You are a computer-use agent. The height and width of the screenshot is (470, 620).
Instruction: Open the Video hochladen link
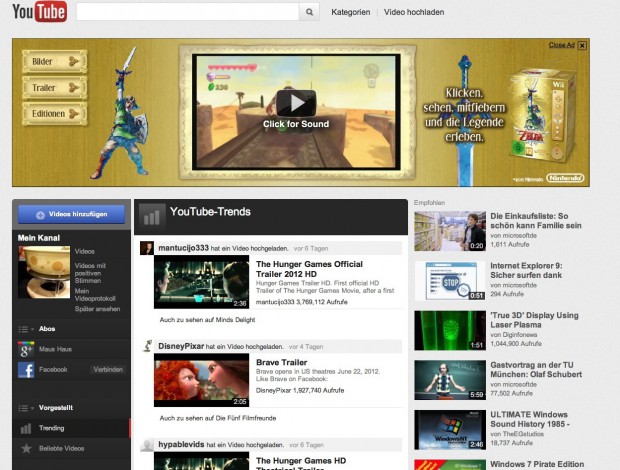pos(414,12)
